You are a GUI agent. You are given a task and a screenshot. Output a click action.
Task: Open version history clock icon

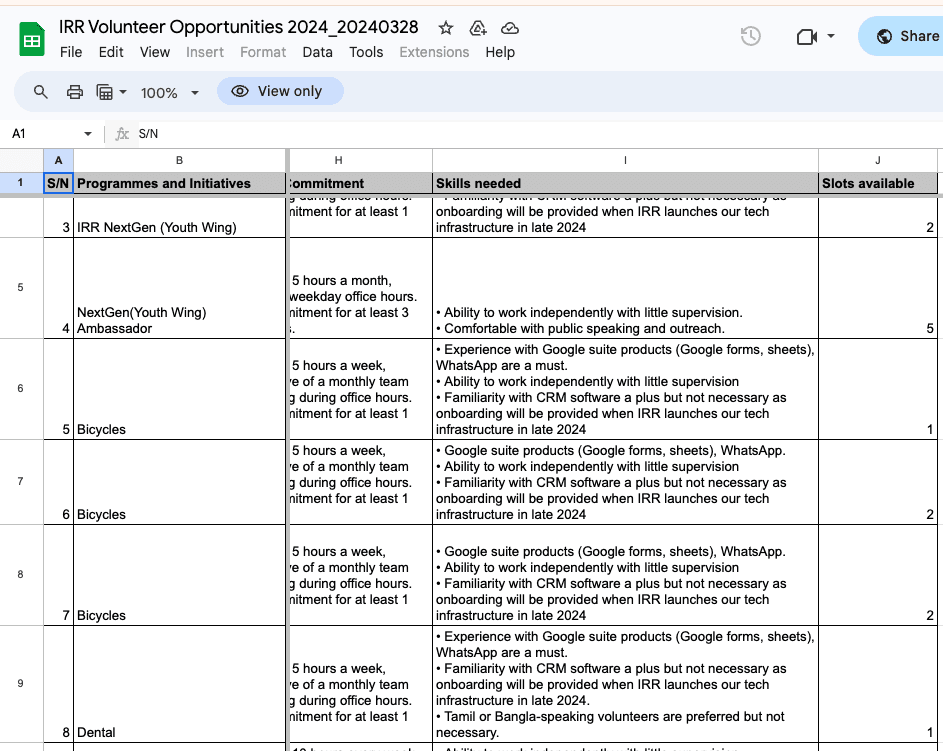point(751,36)
